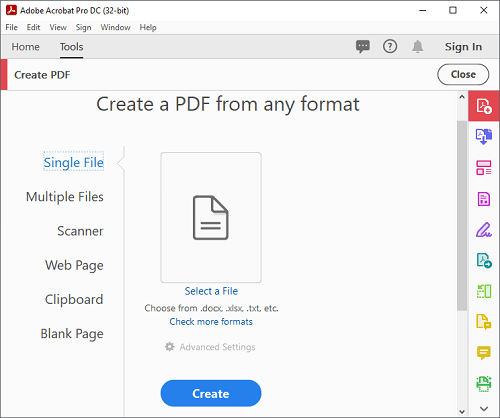This screenshot has width=500, height=418.
Task: Click the scrollbar up arrow
Action: click(462, 97)
